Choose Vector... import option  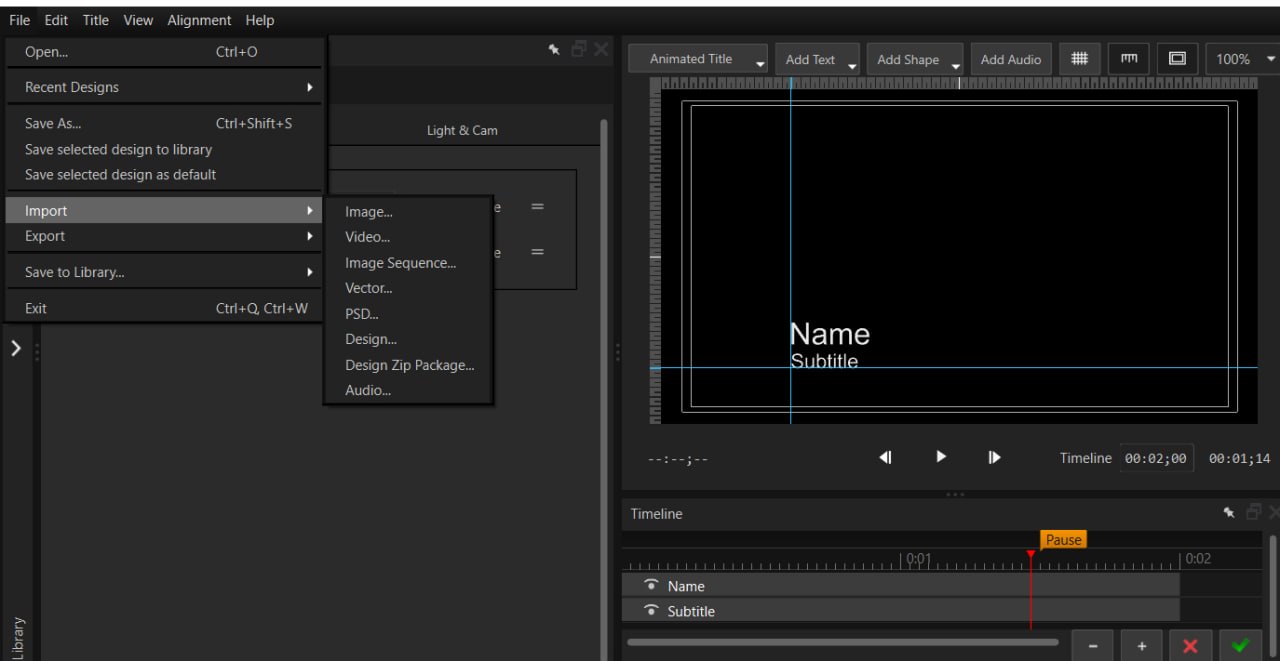pos(408,288)
